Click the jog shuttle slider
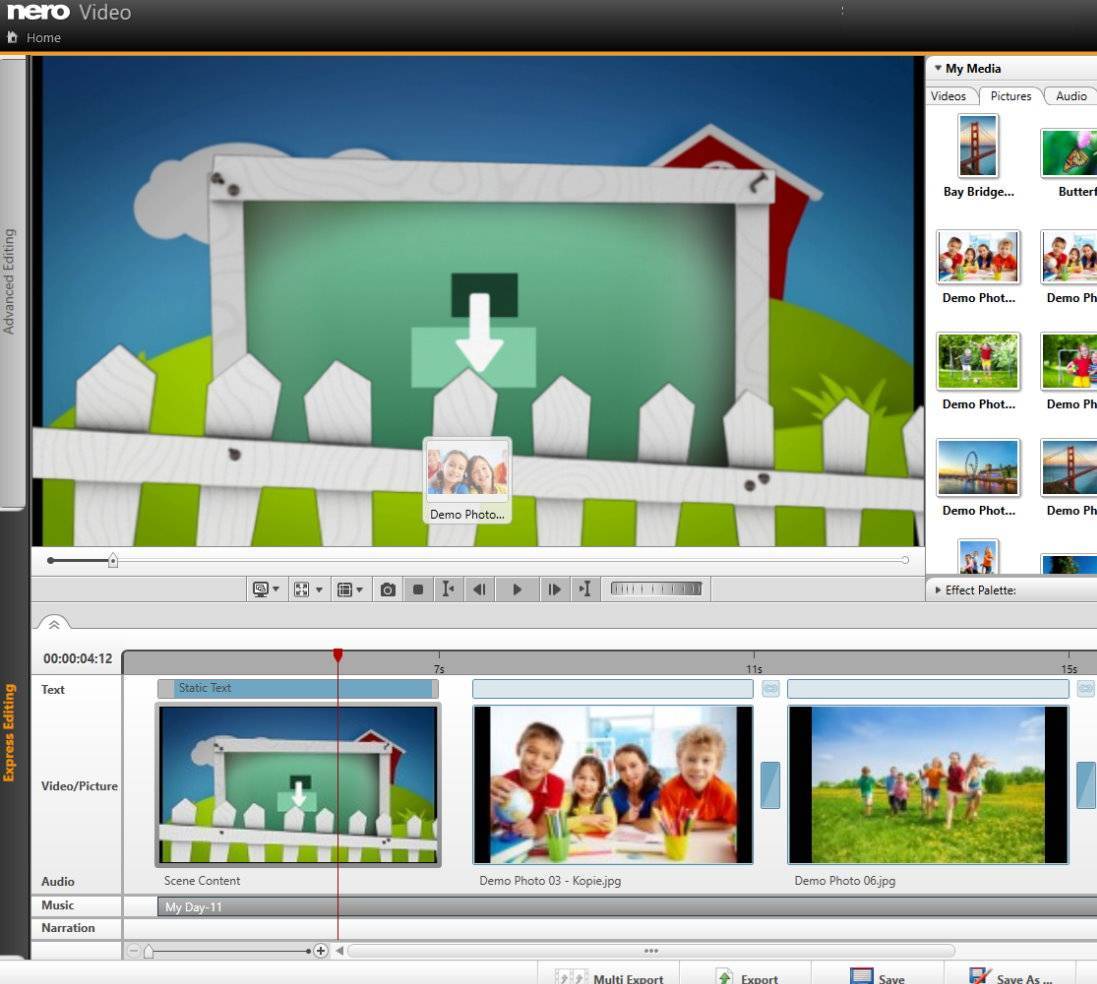This screenshot has width=1097, height=984. point(656,589)
